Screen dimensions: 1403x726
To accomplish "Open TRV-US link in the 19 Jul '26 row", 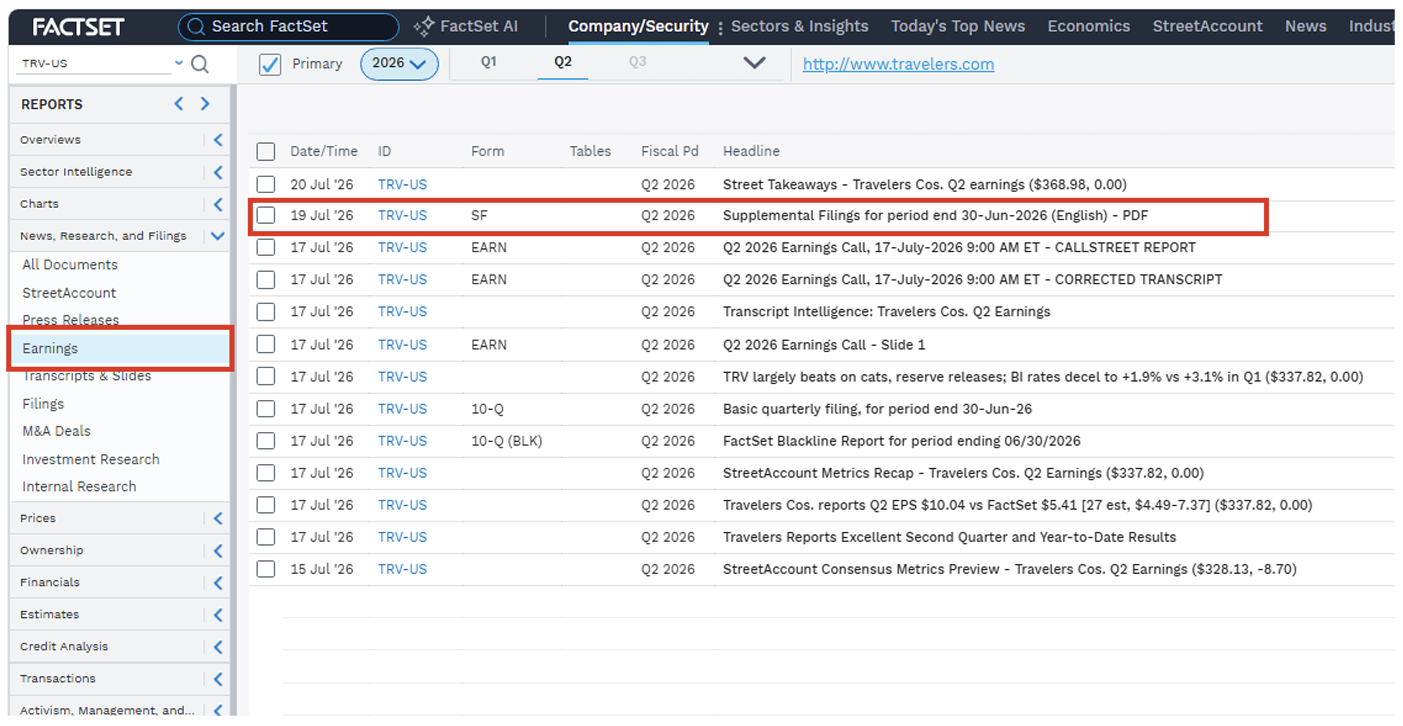I will point(402,215).
